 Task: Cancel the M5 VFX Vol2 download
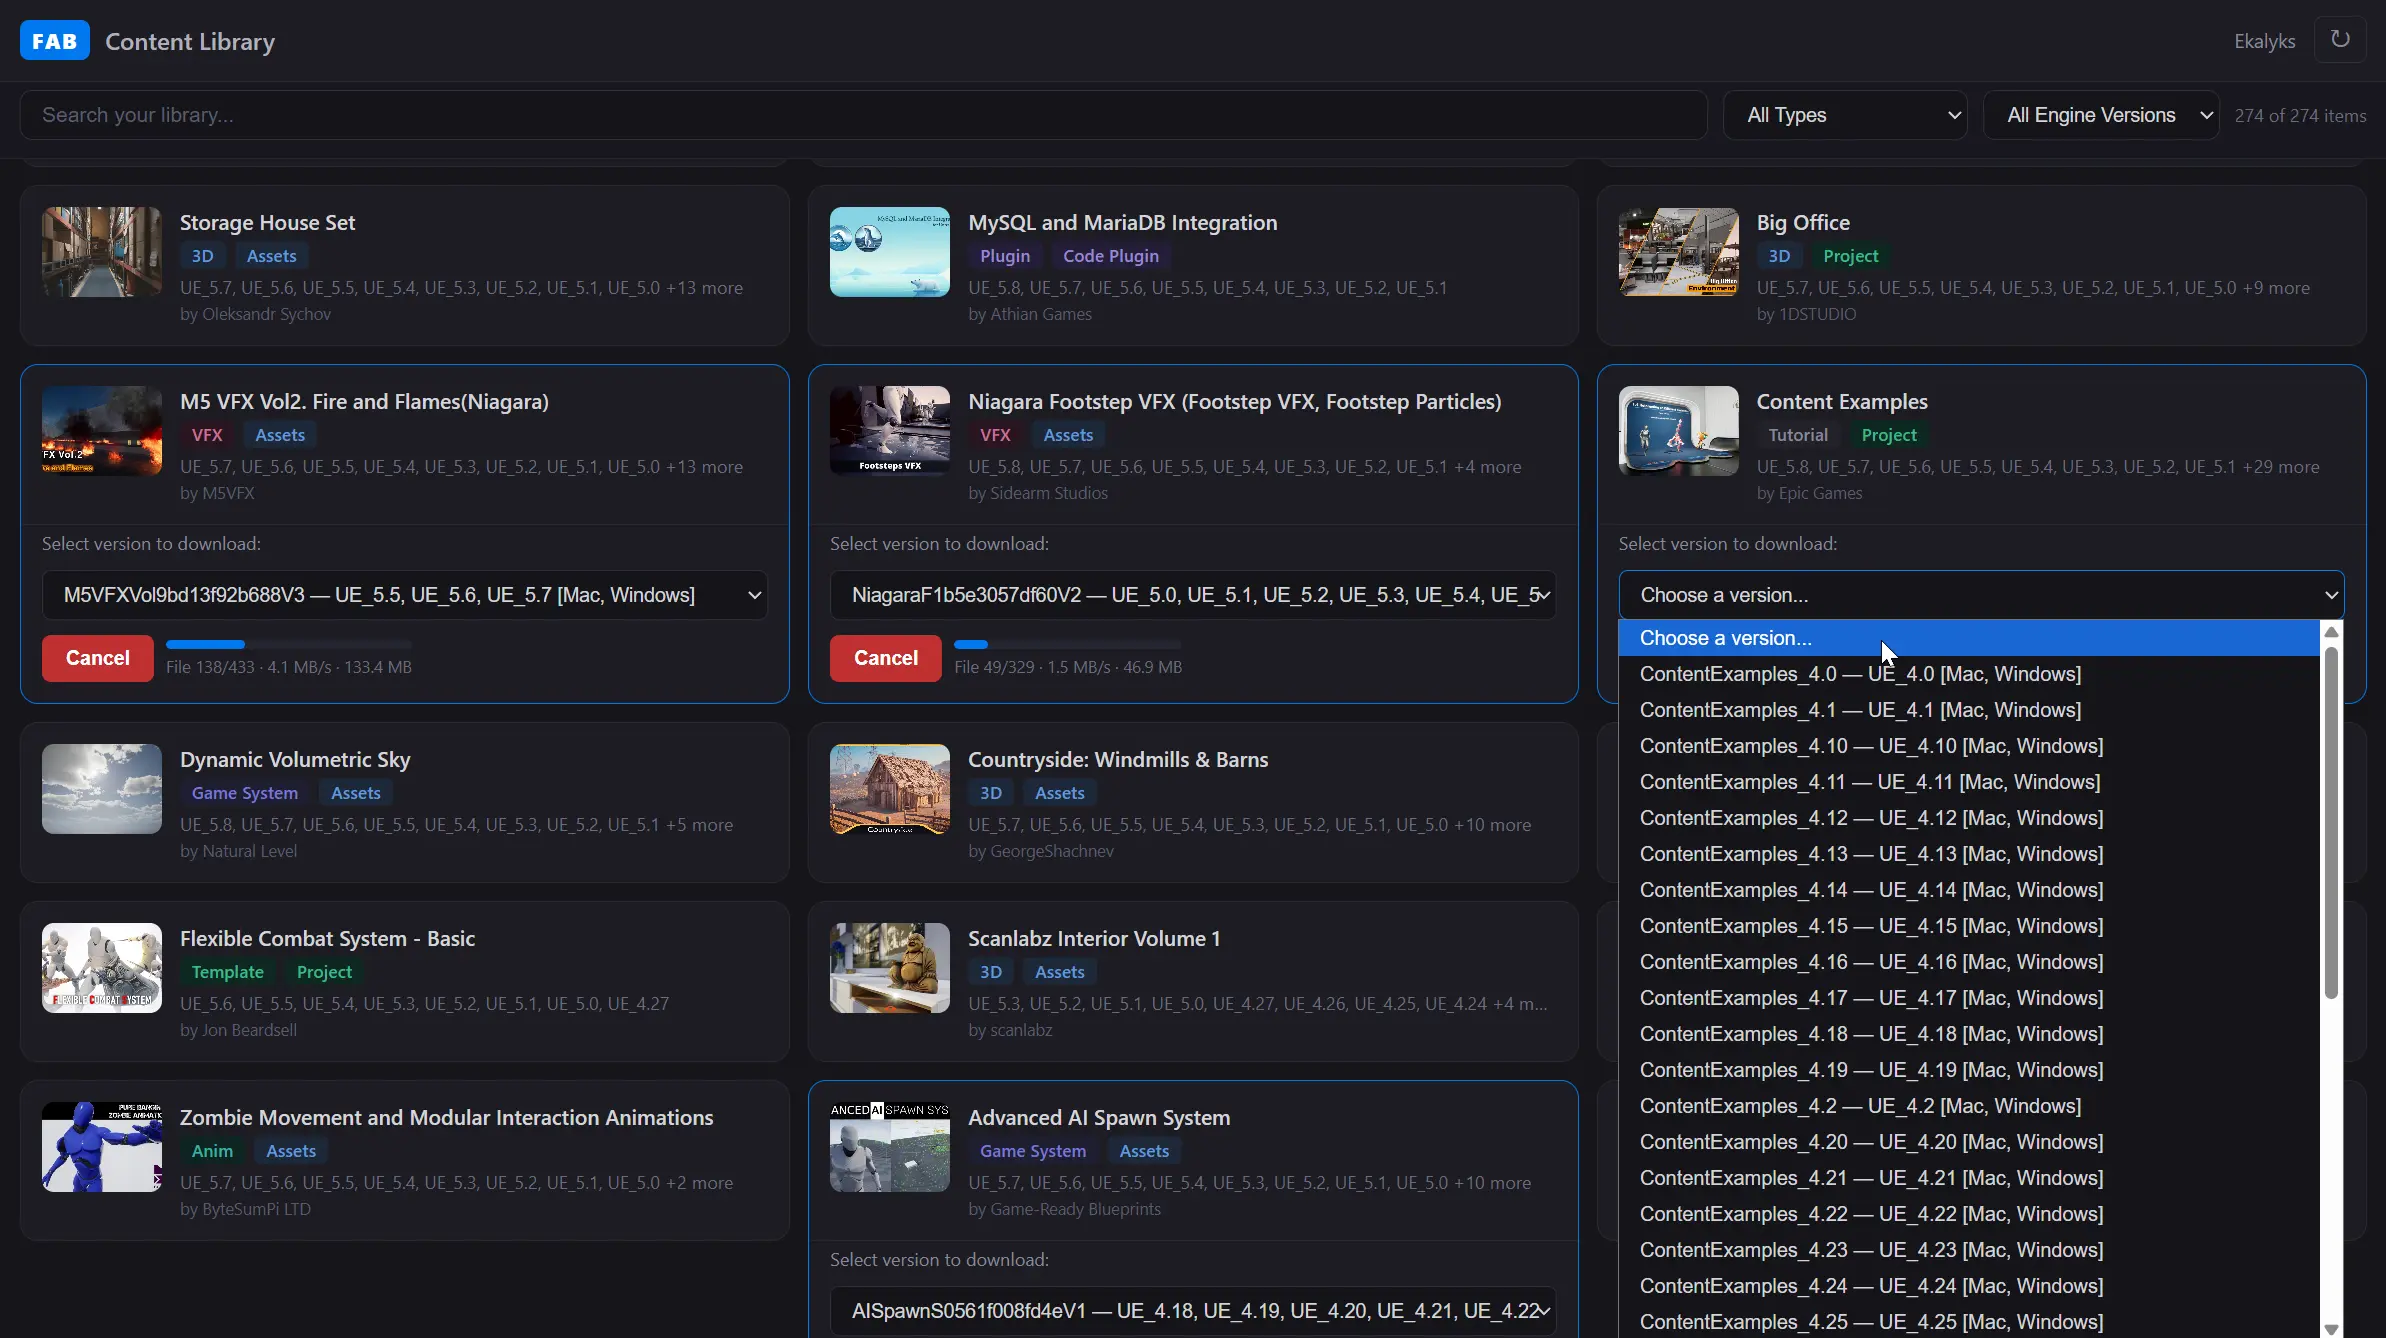[x=98, y=658]
